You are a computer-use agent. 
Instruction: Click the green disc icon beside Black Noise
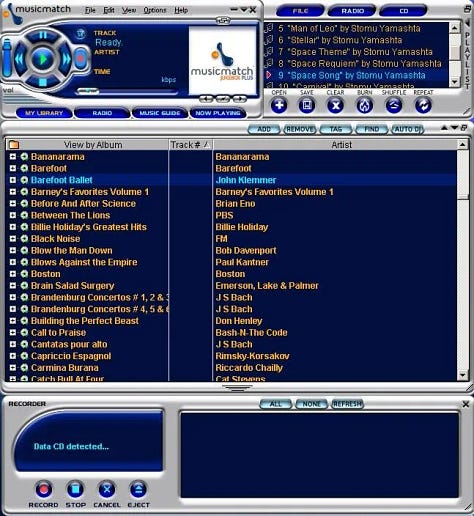click(x=24, y=239)
